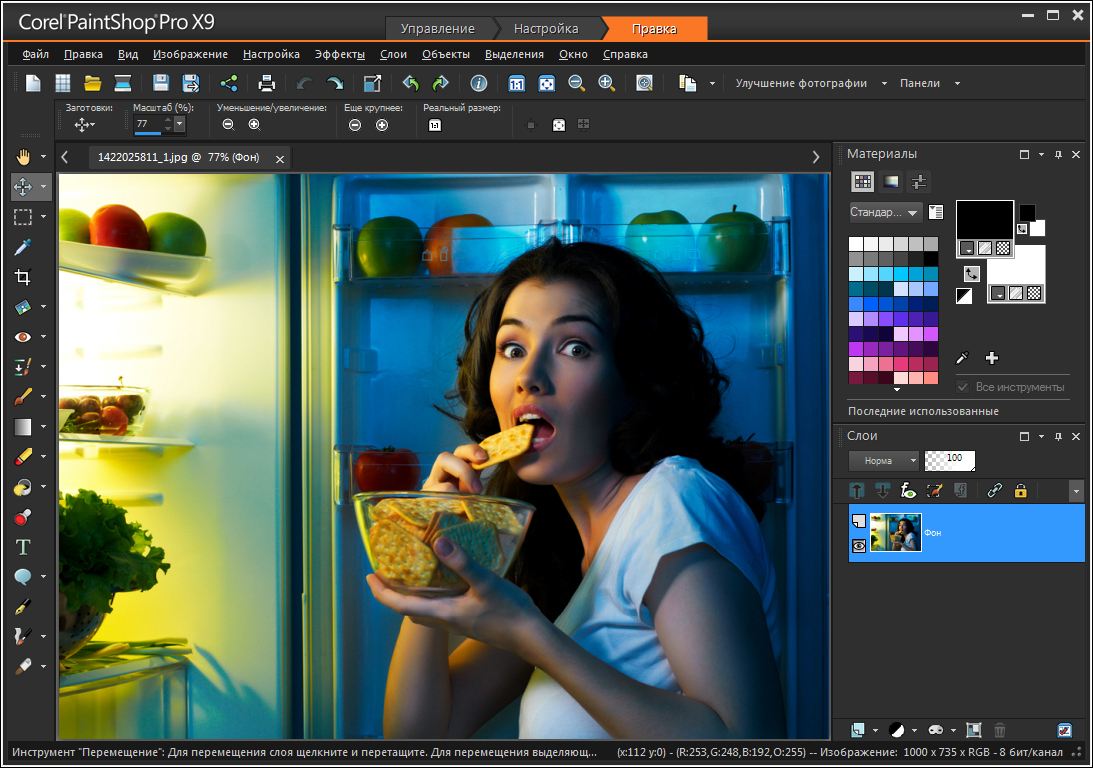Select the Red Eye tool
This screenshot has width=1093, height=768.
(22, 337)
